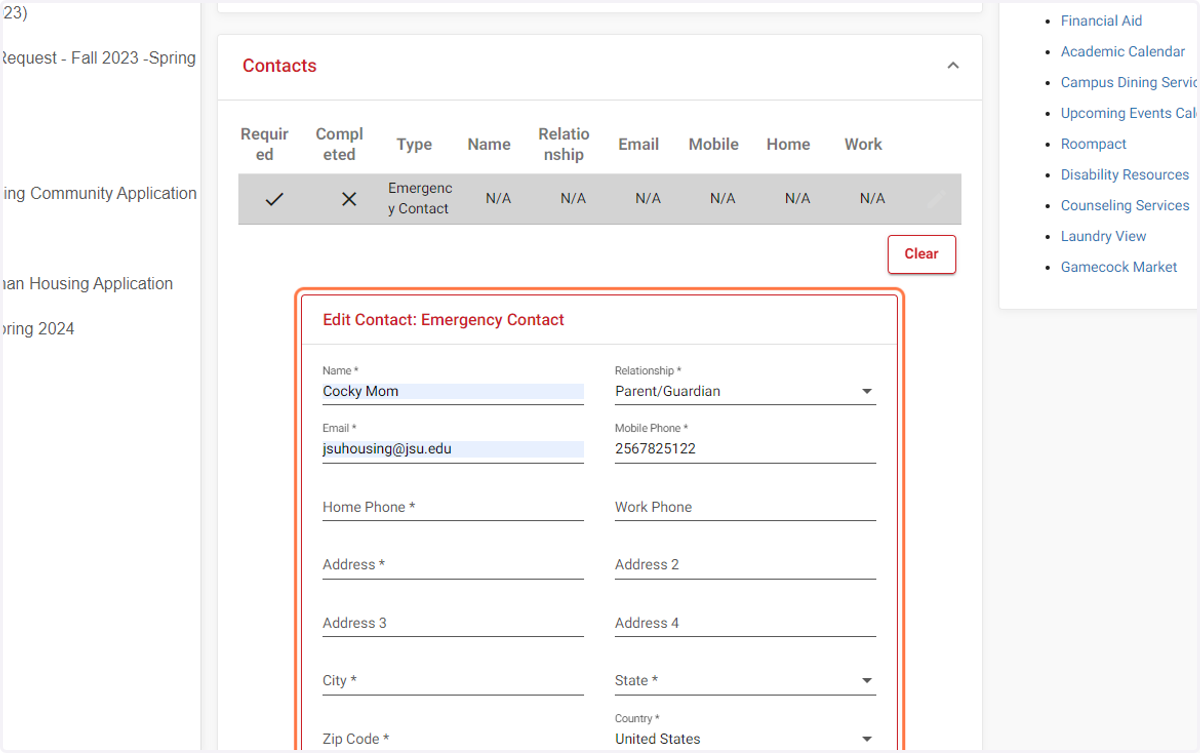Viewport: 1200px width, 753px height.
Task: Click the Name column header
Action: [489, 145]
